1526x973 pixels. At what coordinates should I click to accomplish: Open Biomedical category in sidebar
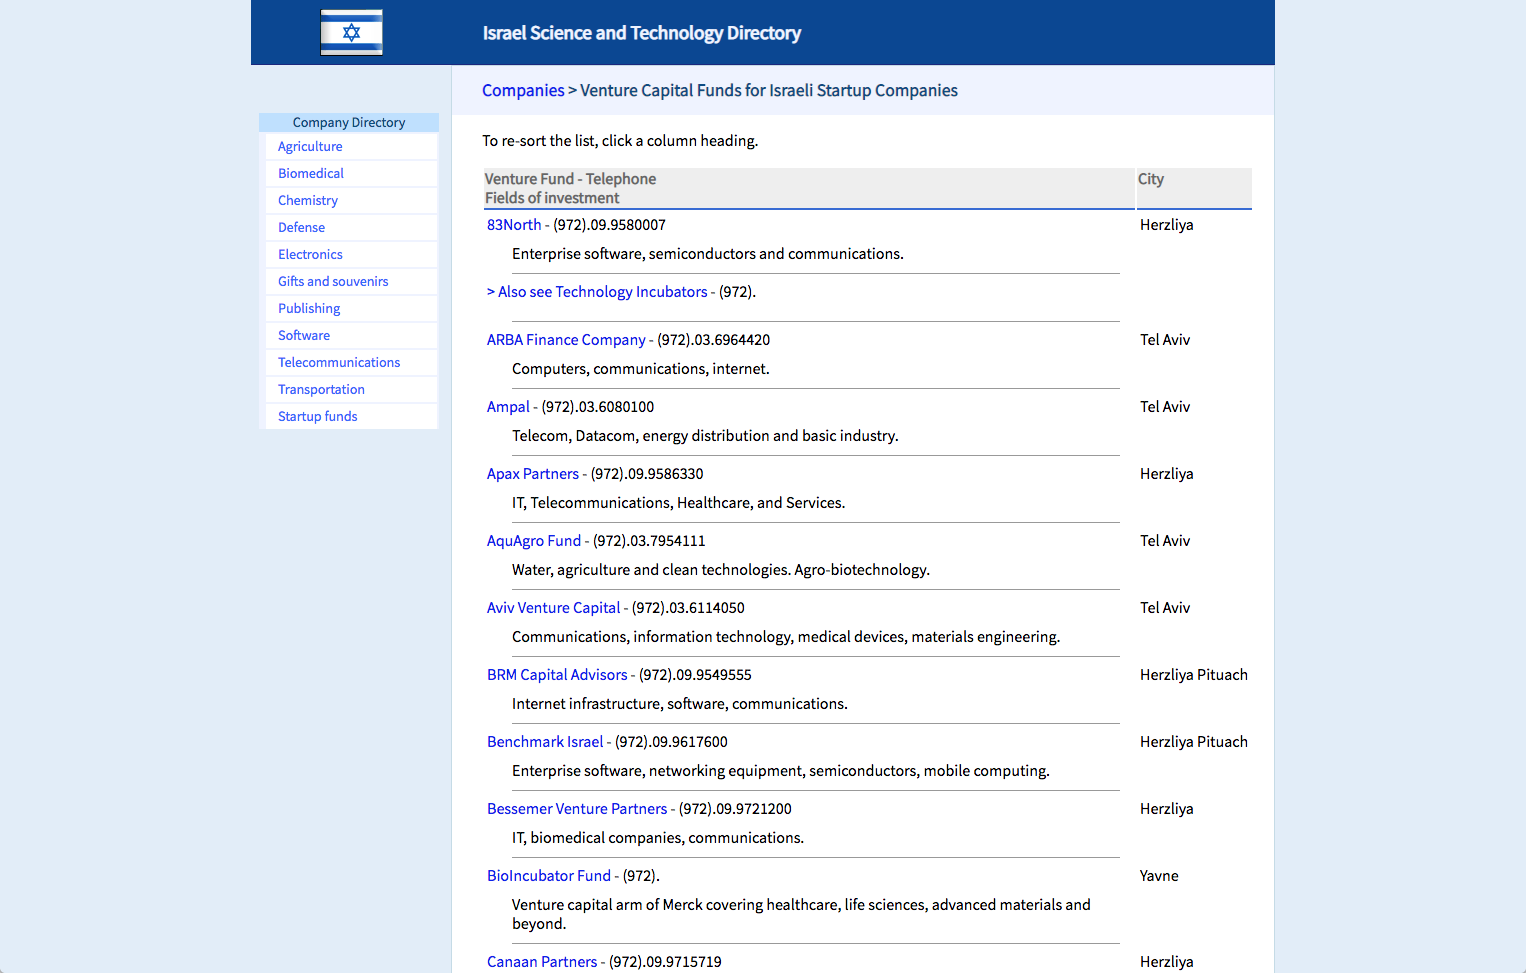click(x=311, y=173)
